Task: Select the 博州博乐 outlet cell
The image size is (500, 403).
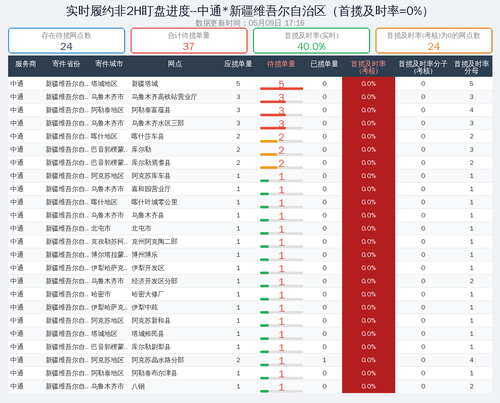Action: (144, 255)
